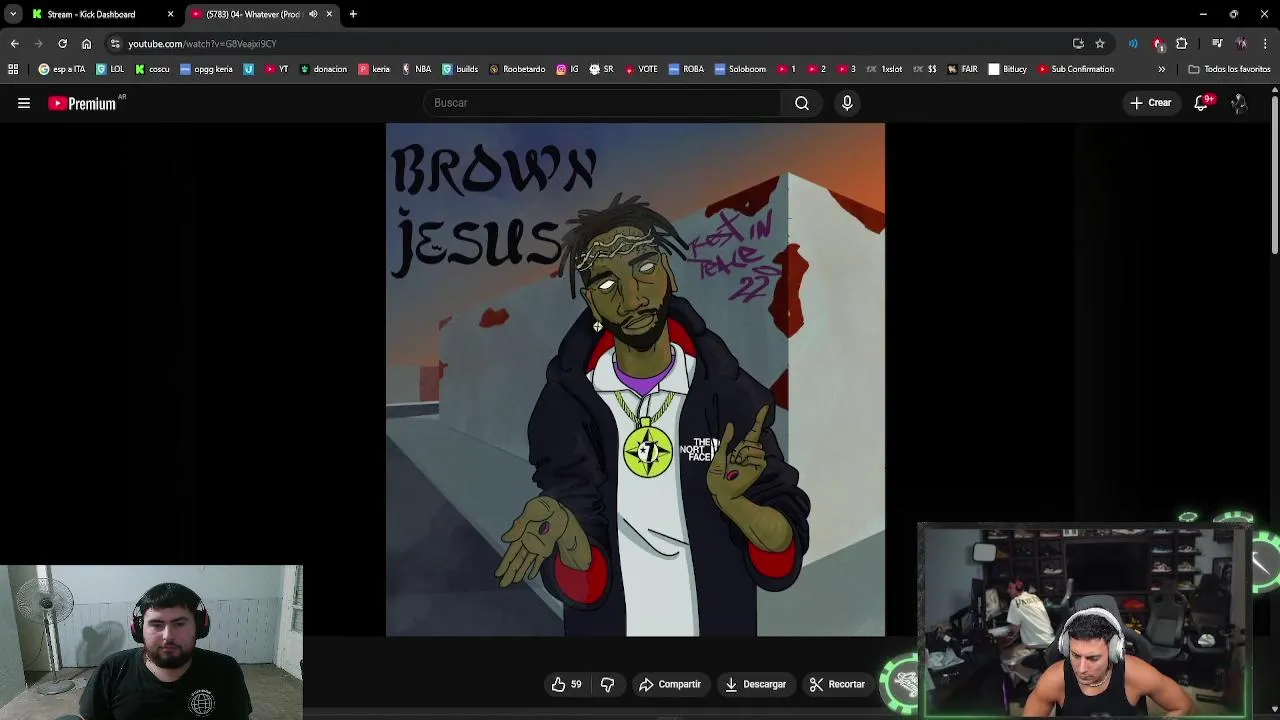The height and width of the screenshot is (720, 1280).
Task: Open the builds bookmark
Action: 460,69
